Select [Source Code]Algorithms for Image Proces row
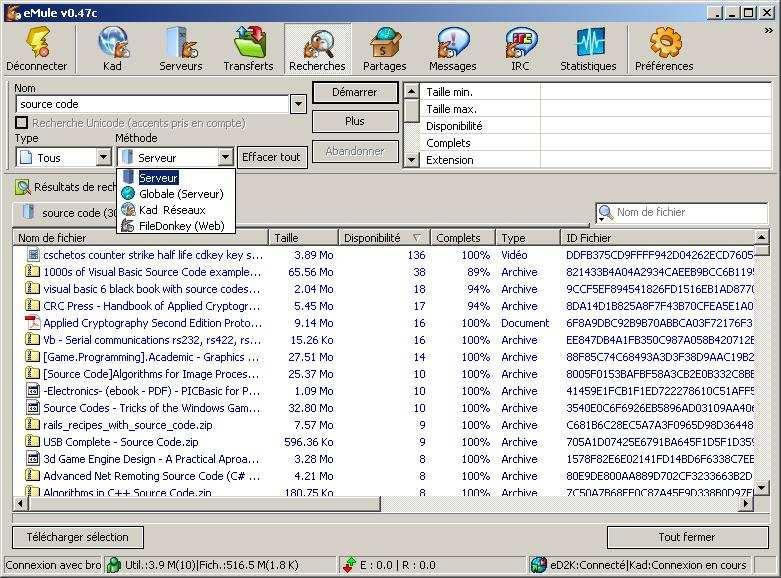 384,374
